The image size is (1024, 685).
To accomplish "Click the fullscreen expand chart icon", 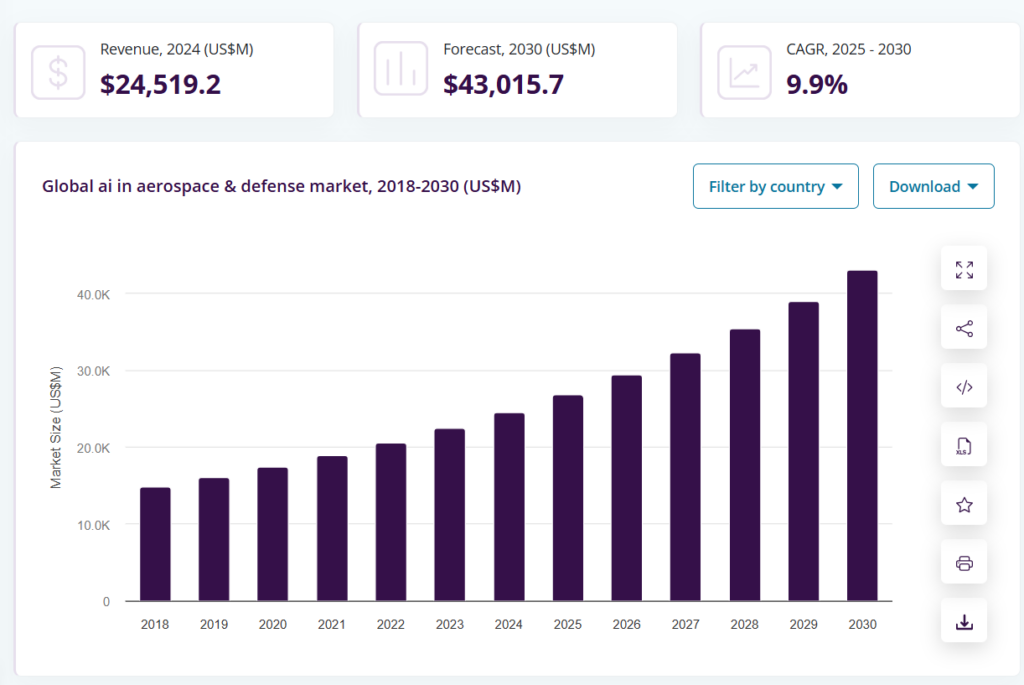I will point(964,269).
